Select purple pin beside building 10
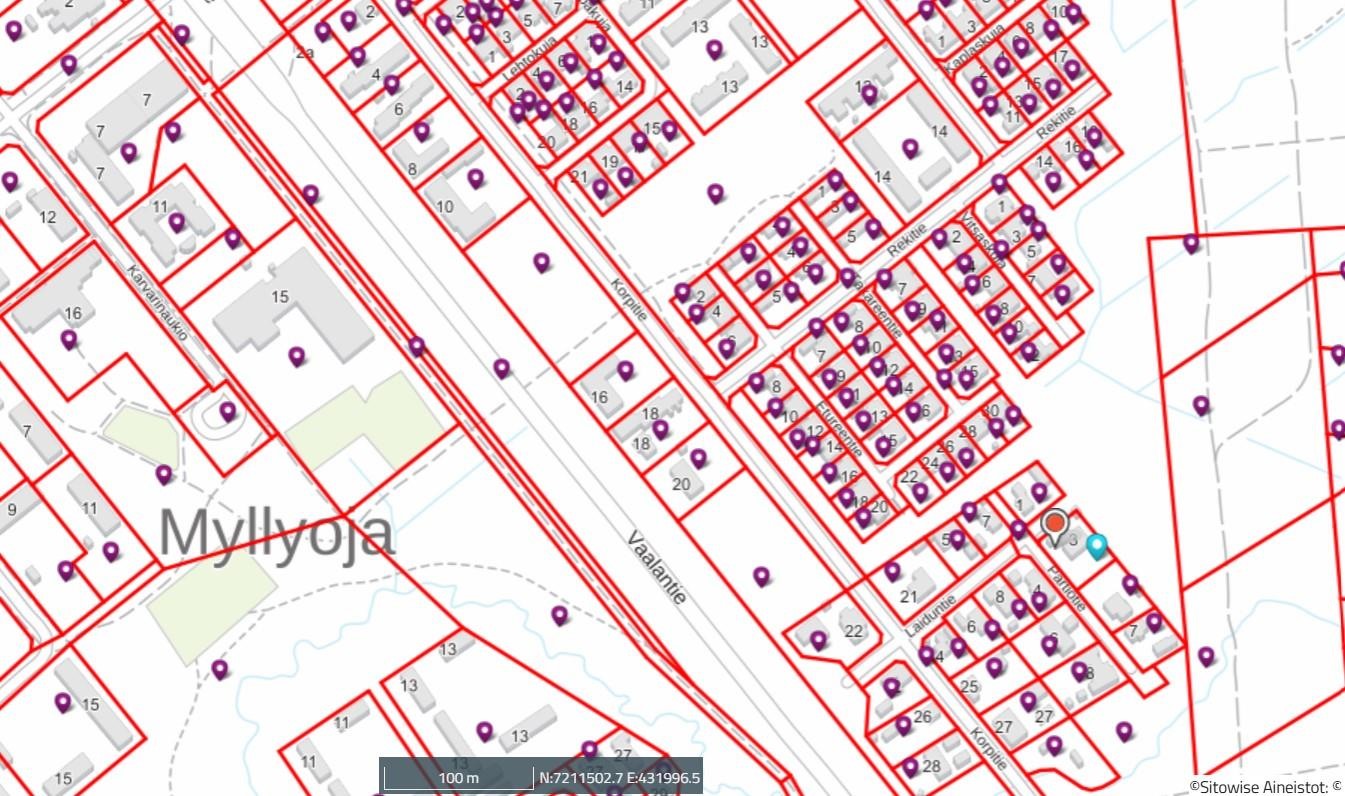 pyautogui.click(x=476, y=178)
